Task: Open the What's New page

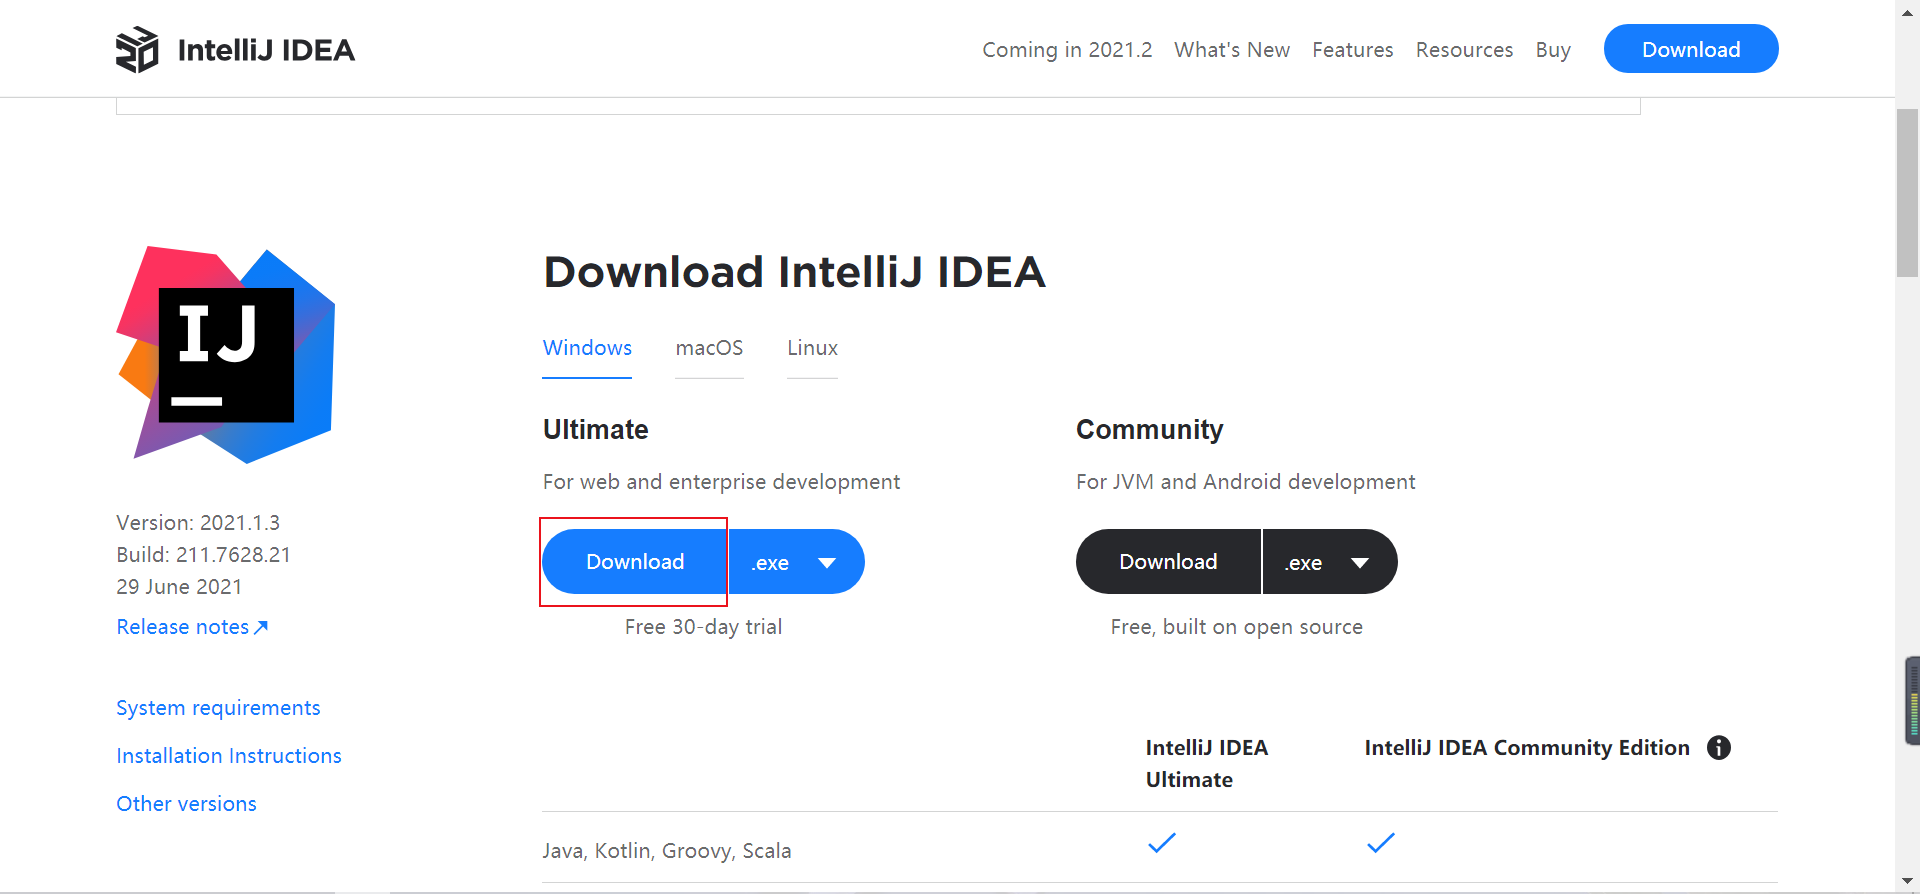Action: pos(1232,50)
